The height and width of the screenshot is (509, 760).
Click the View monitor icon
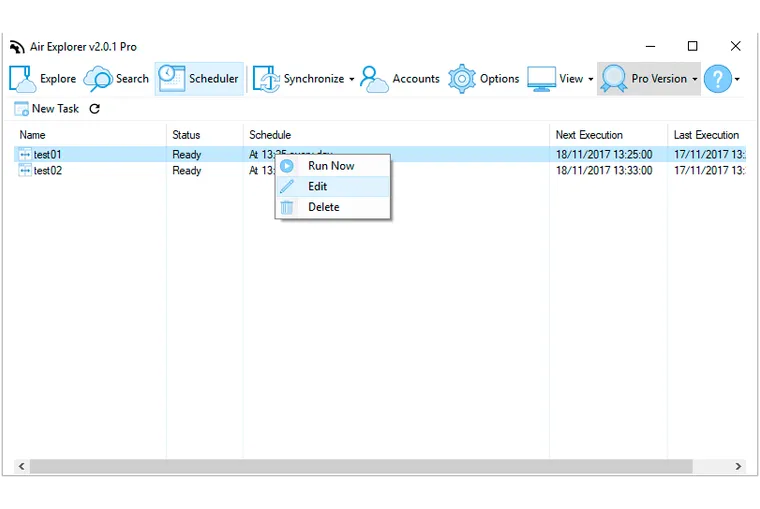click(x=541, y=79)
